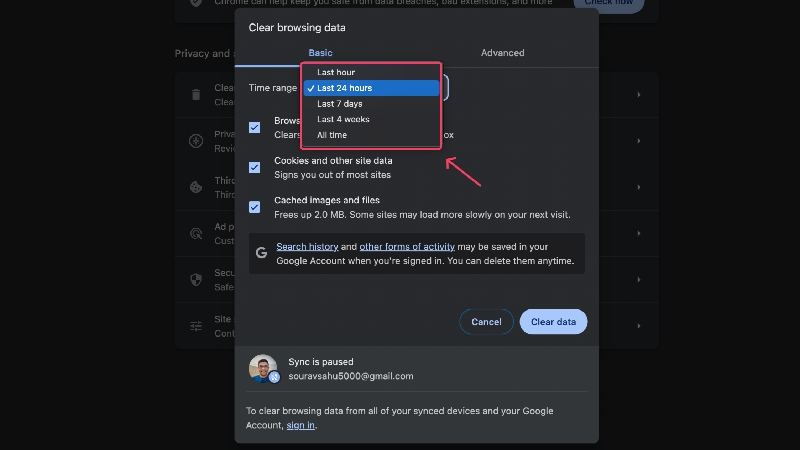Click the trash icon in the settings list
800x450 pixels.
(x=196, y=94)
